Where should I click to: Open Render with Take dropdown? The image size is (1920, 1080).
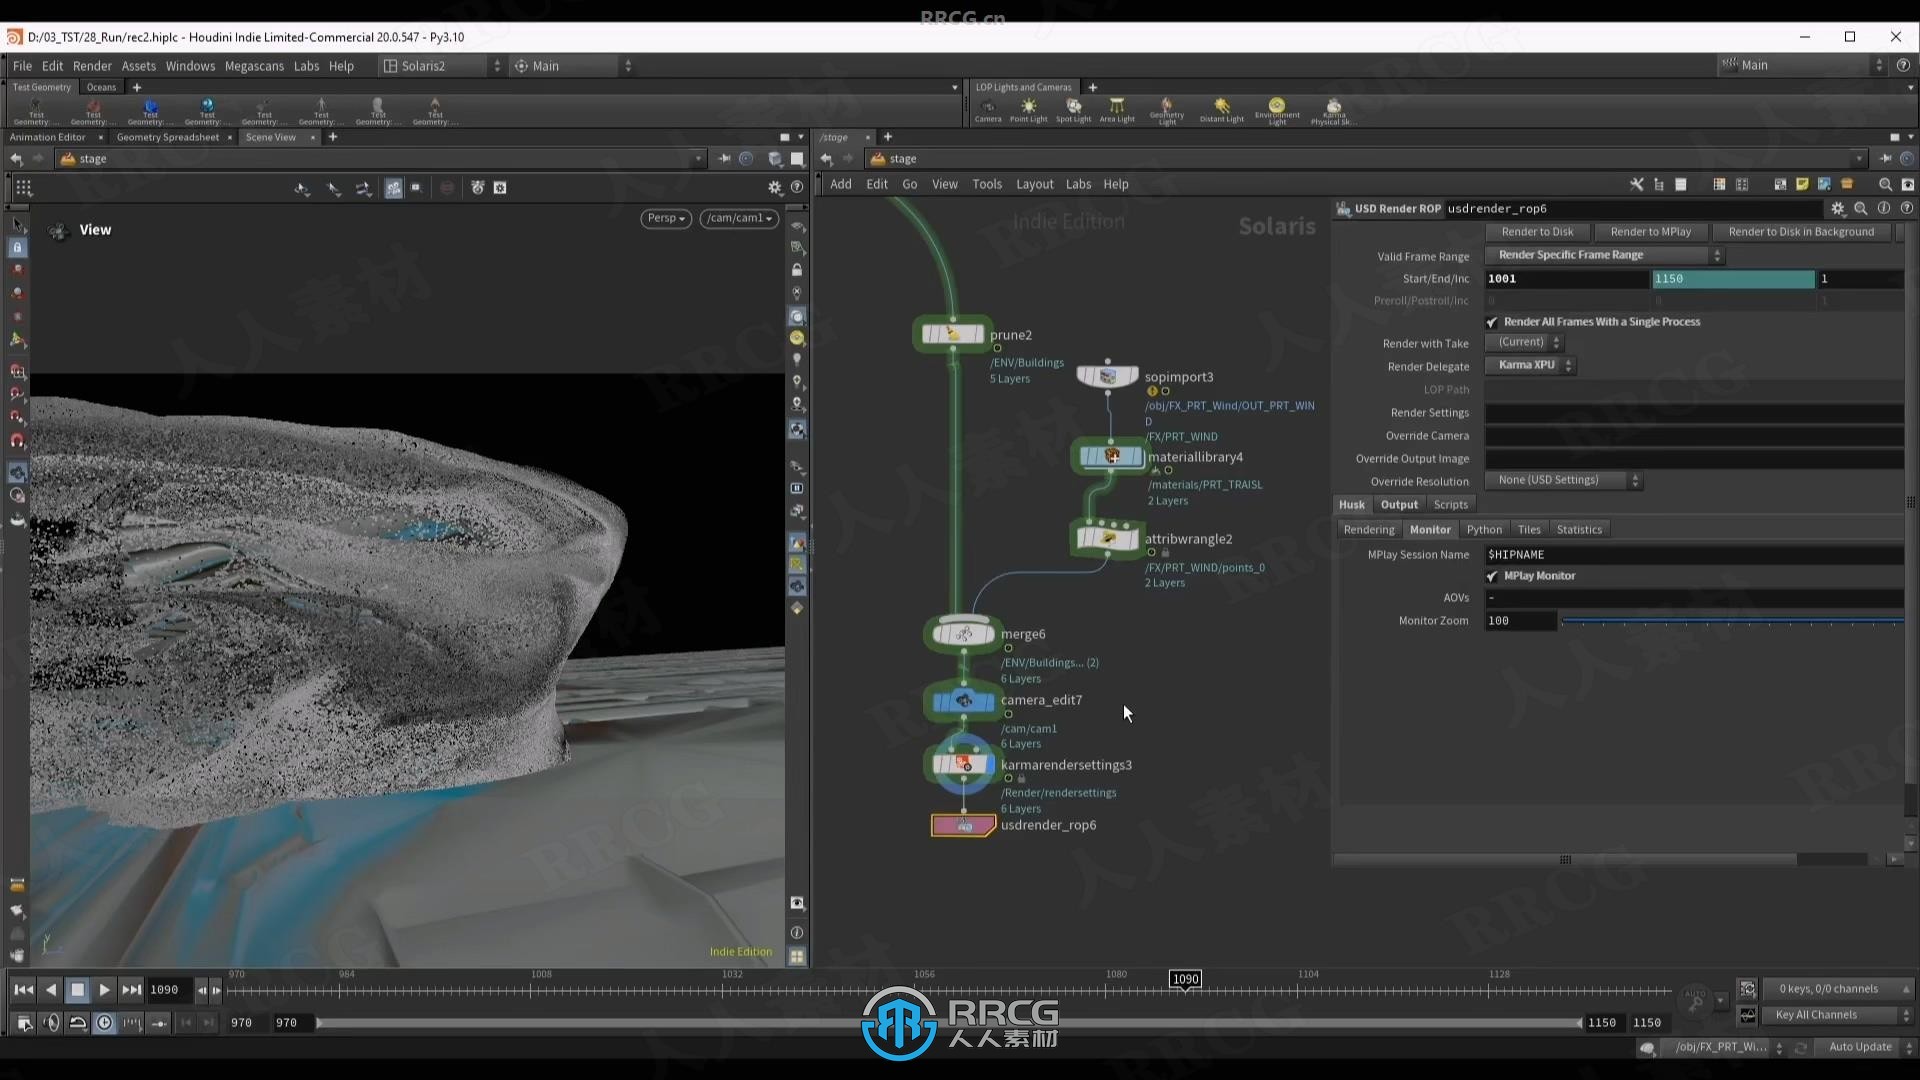coord(1524,342)
